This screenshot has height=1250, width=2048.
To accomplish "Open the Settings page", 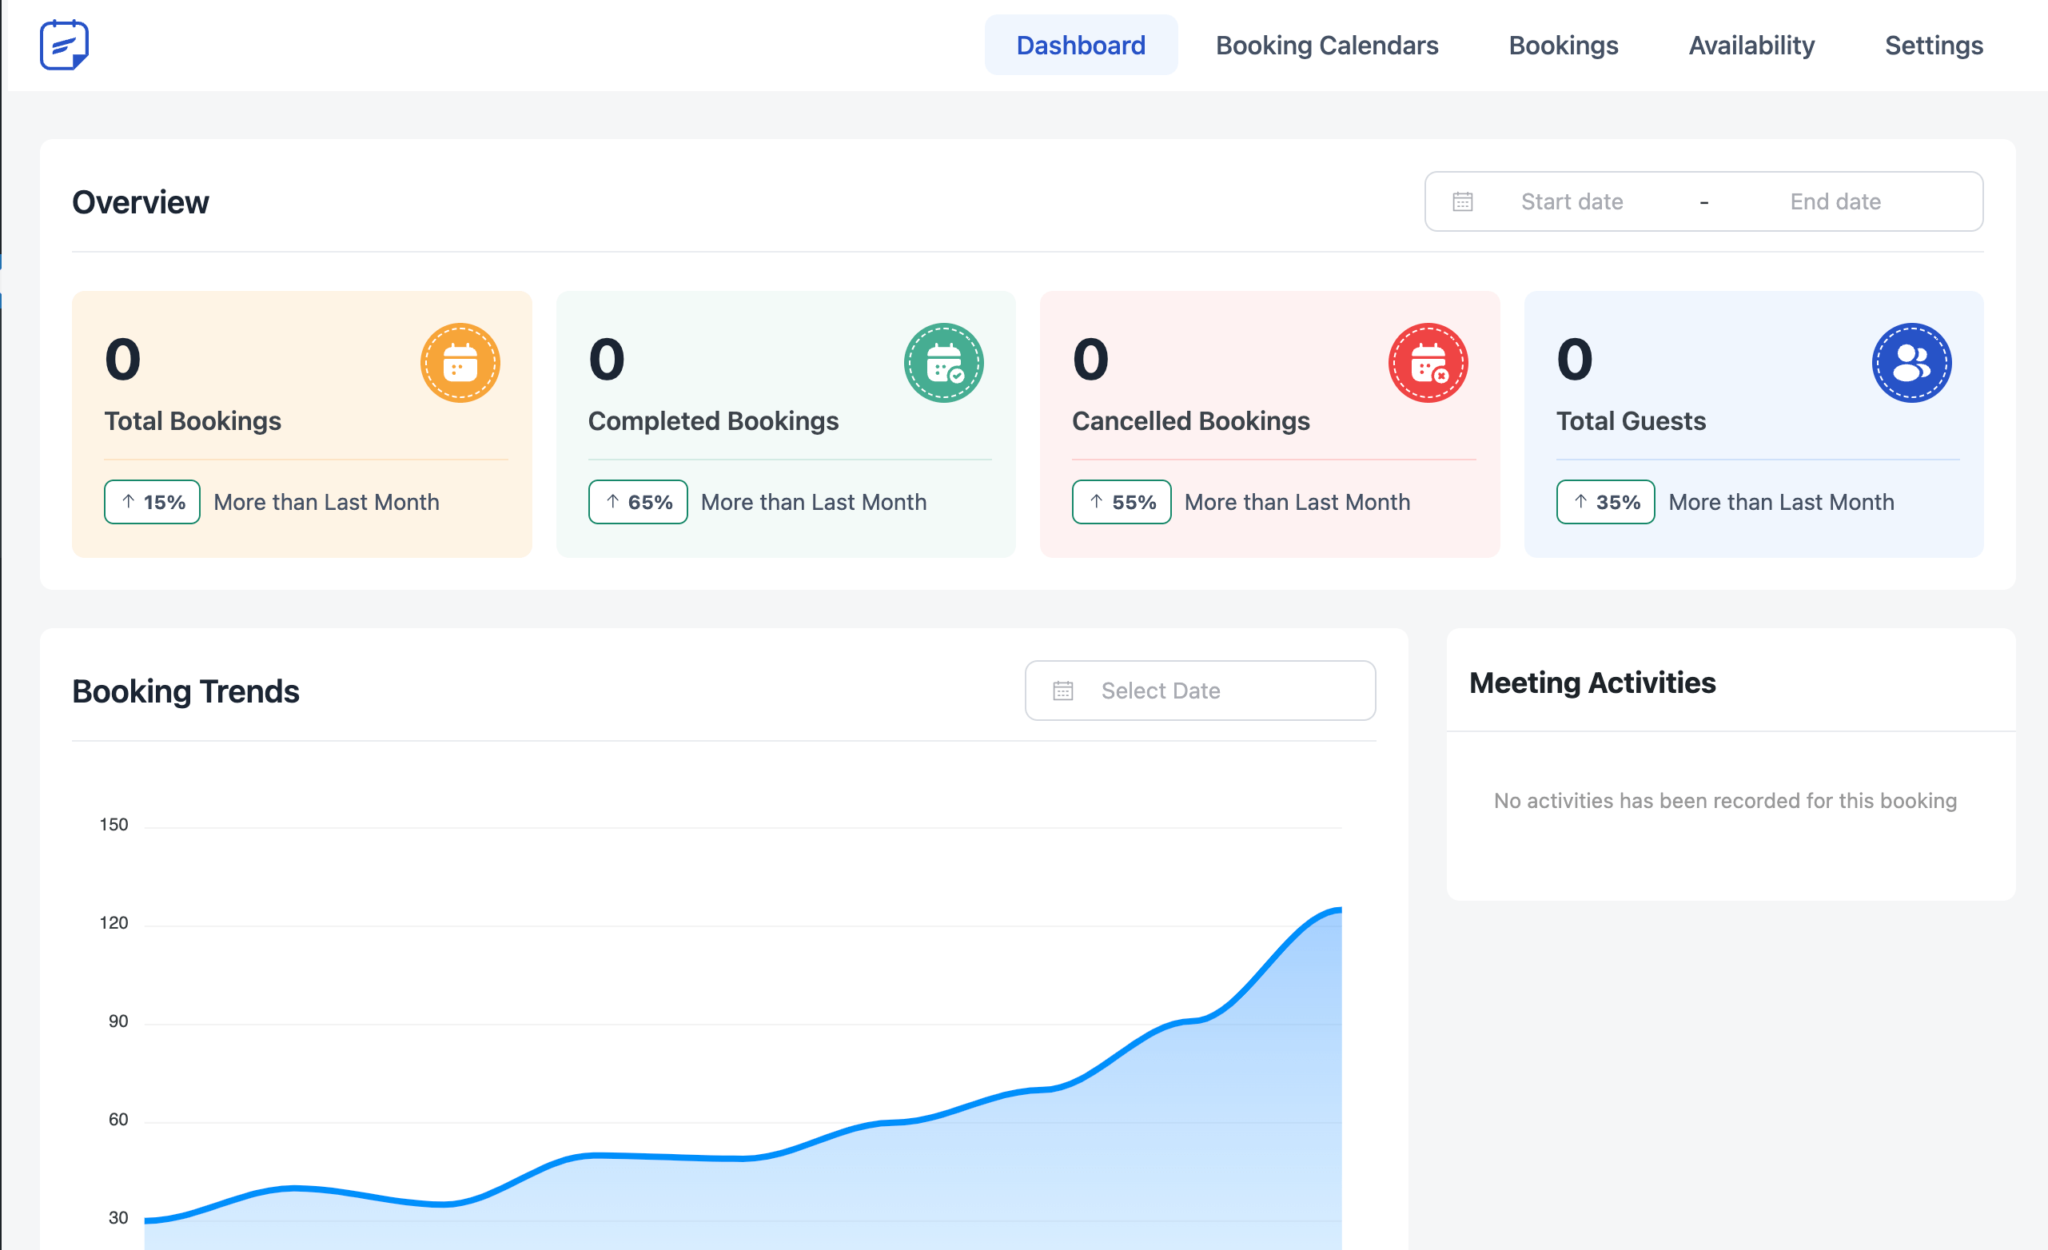I will [x=1933, y=45].
